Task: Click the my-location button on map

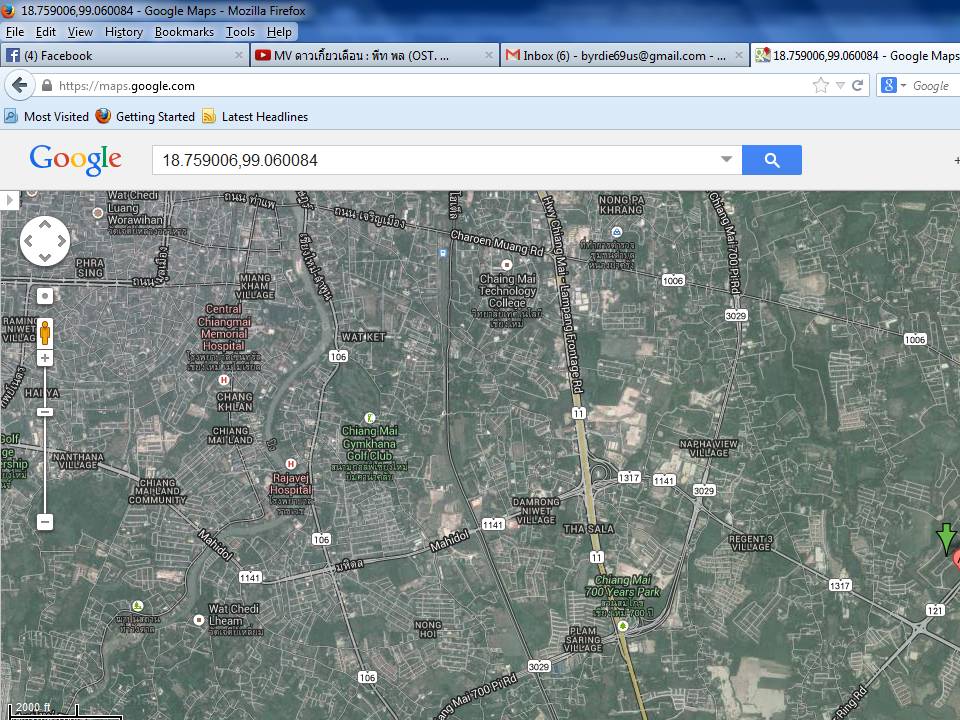Action: pyautogui.click(x=45, y=296)
